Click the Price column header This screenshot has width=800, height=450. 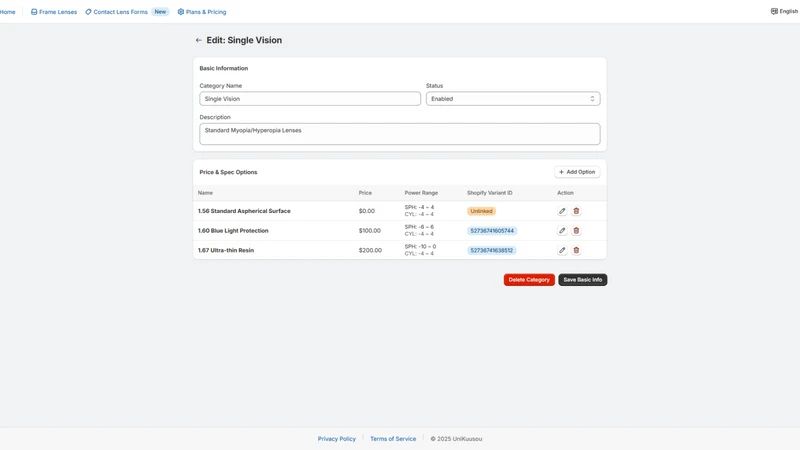click(x=365, y=193)
